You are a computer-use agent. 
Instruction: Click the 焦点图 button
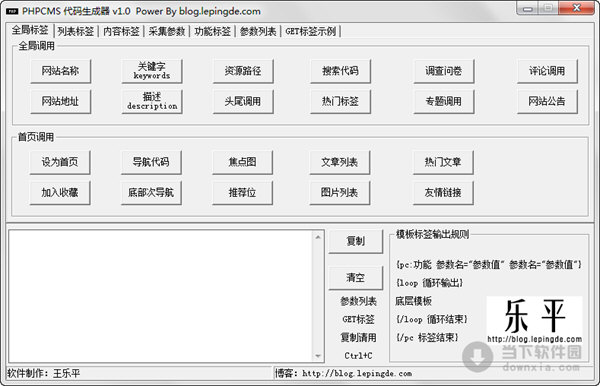242,162
